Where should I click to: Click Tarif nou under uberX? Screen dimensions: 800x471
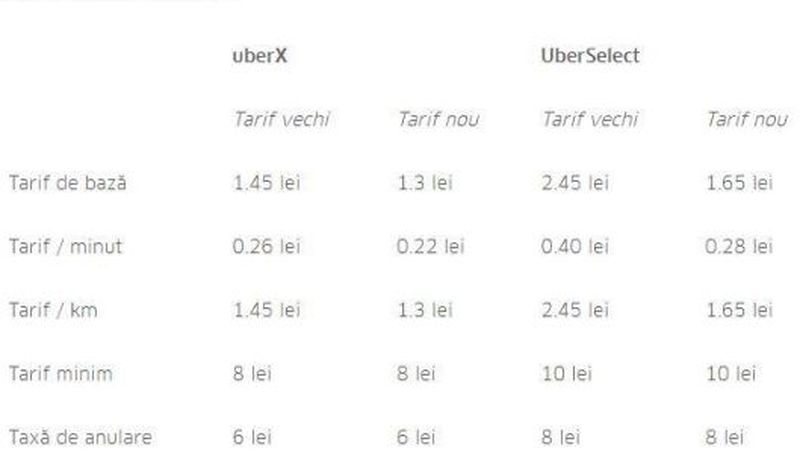pos(438,120)
